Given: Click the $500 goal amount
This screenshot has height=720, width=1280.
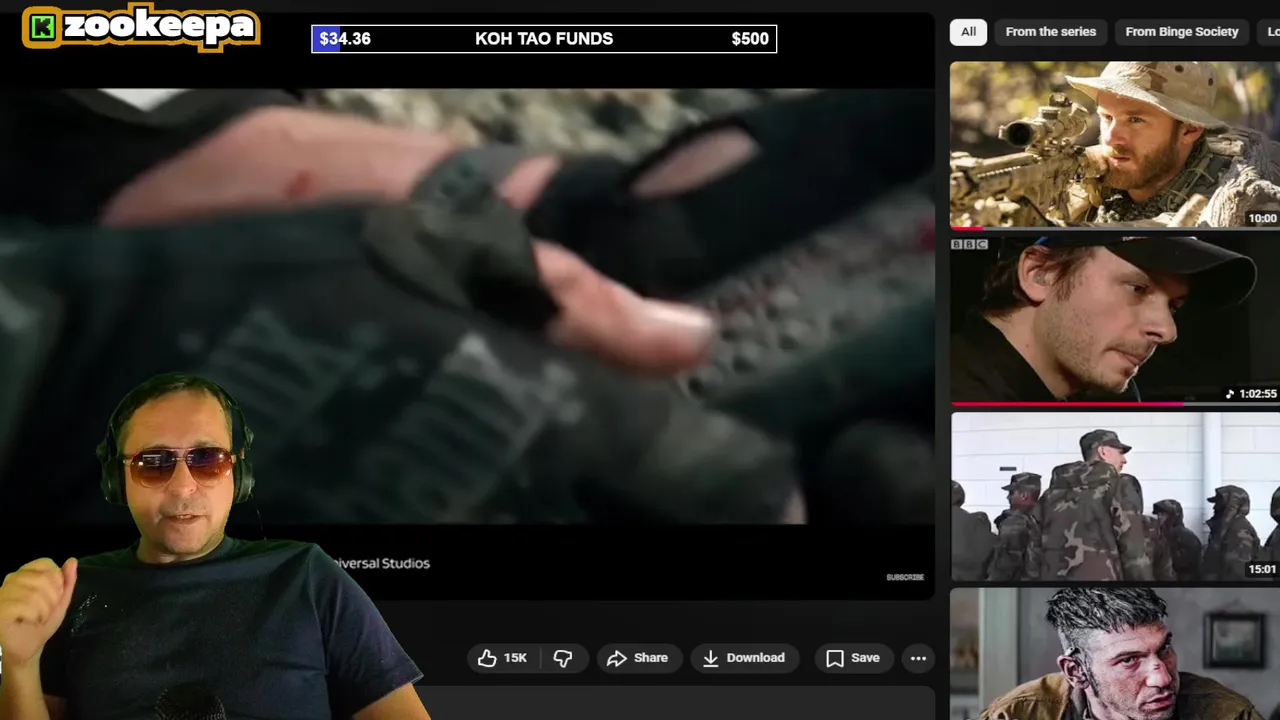Looking at the screenshot, I should (750, 39).
